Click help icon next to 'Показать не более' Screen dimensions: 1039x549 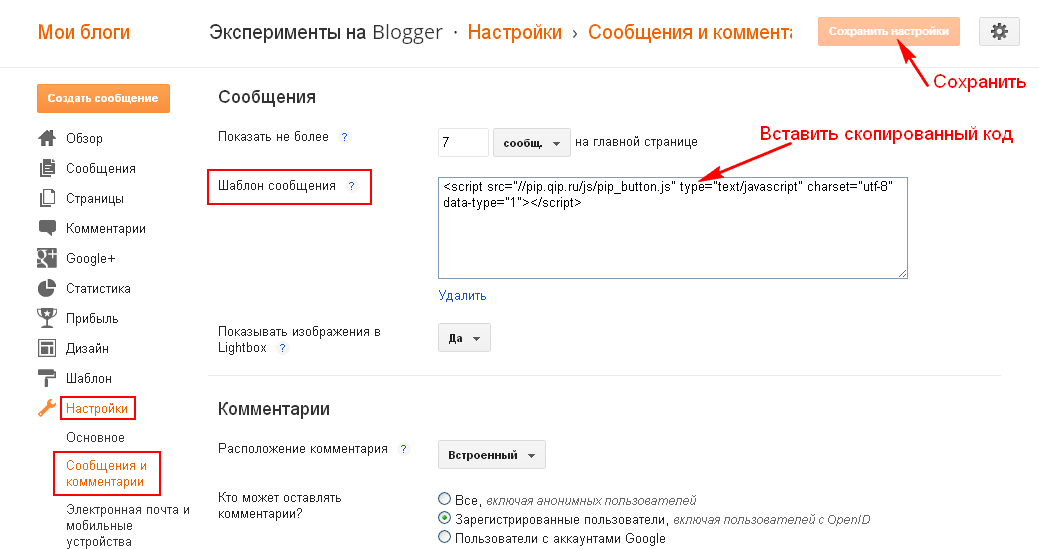coord(344,137)
